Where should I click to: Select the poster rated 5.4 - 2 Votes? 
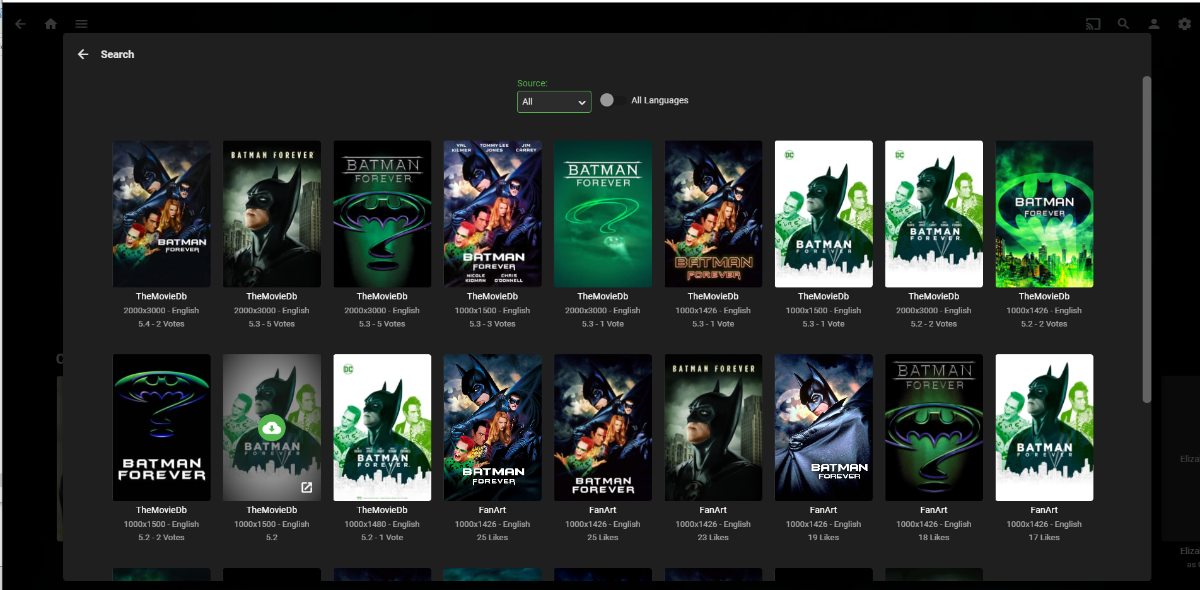click(x=162, y=214)
